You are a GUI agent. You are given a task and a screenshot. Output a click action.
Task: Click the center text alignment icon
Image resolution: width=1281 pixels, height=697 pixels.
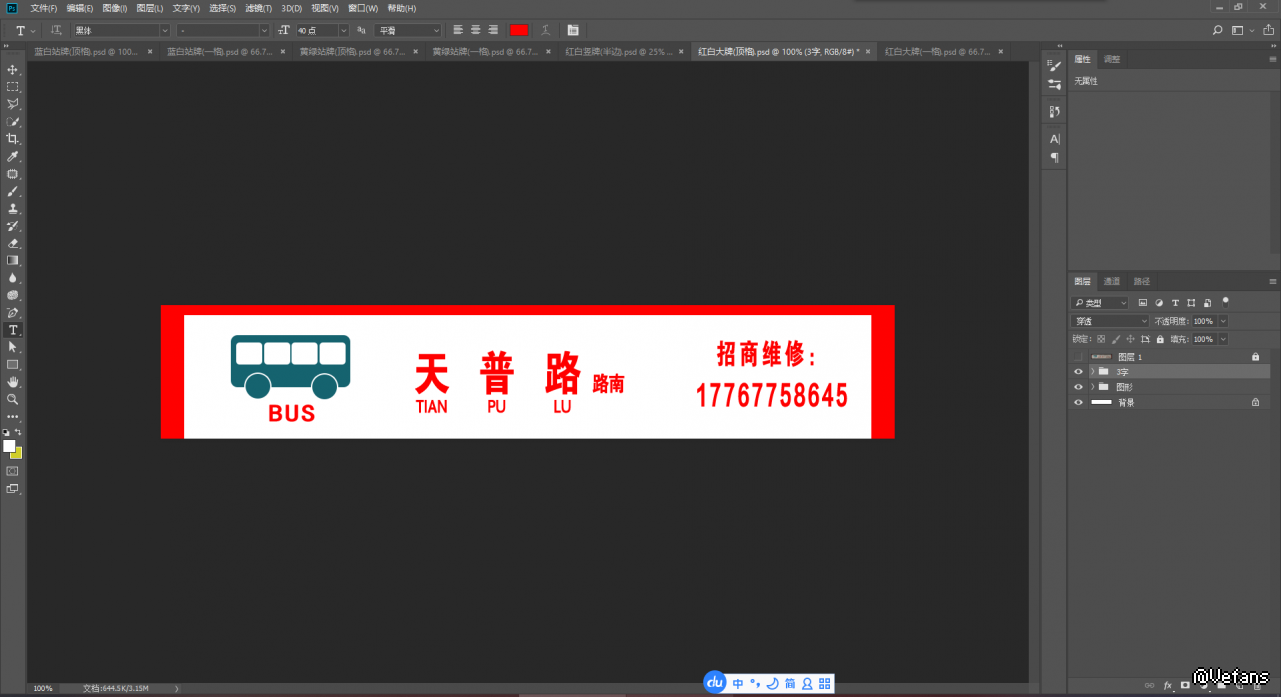pos(475,31)
